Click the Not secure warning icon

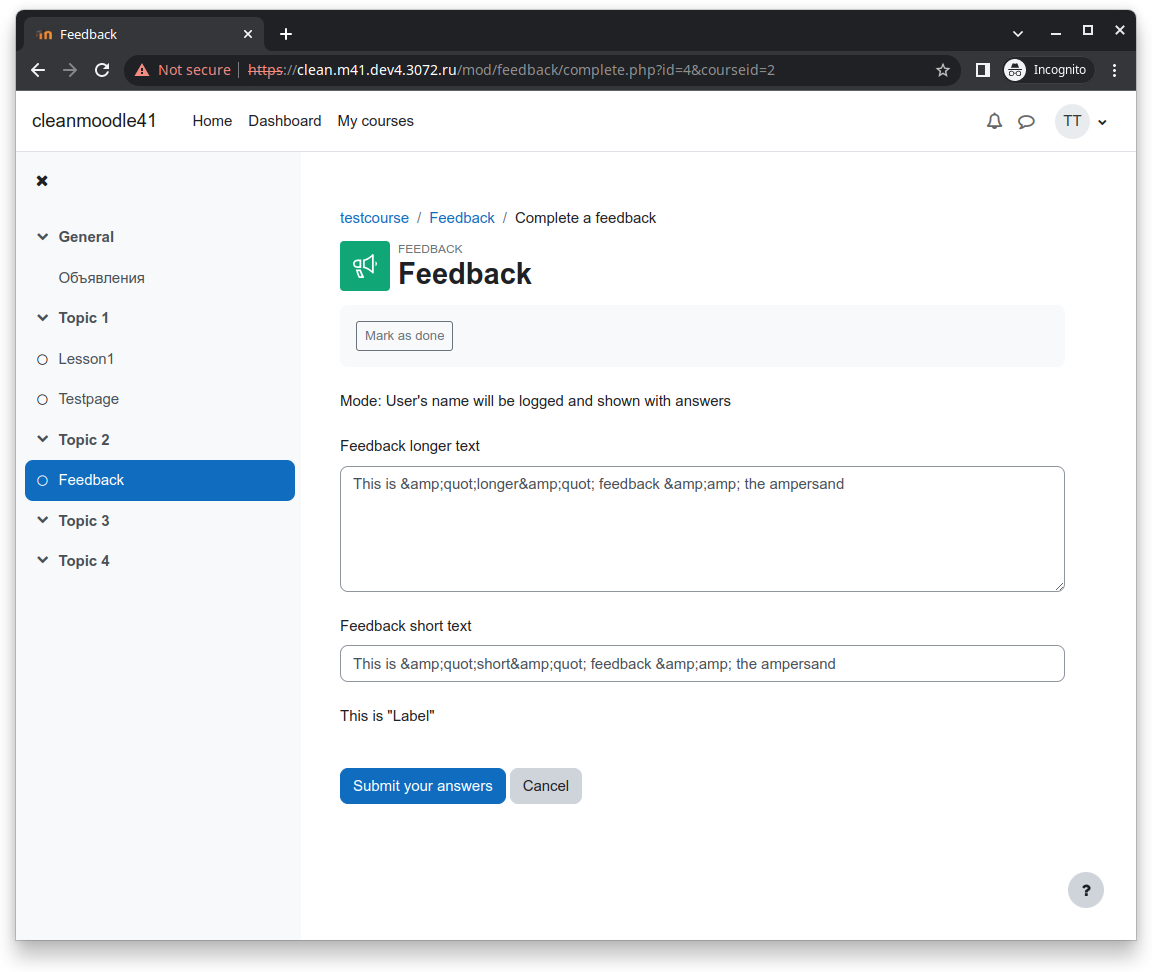click(x=142, y=70)
